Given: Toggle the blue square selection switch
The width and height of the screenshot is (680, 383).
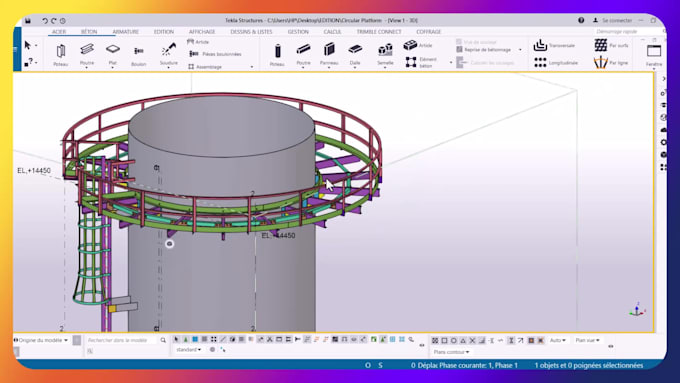Looking at the screenshot, I should pyautogui.click(x=195, y=339).
